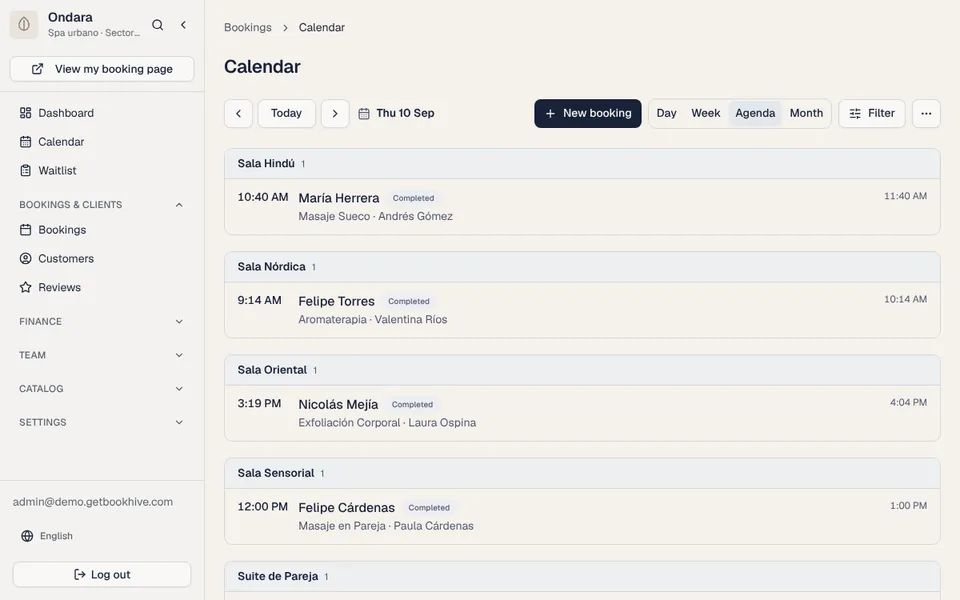This screenshot has width=960, height=600.
Task: Click the Waitlist clipboard icon
Action: point(25,170)
